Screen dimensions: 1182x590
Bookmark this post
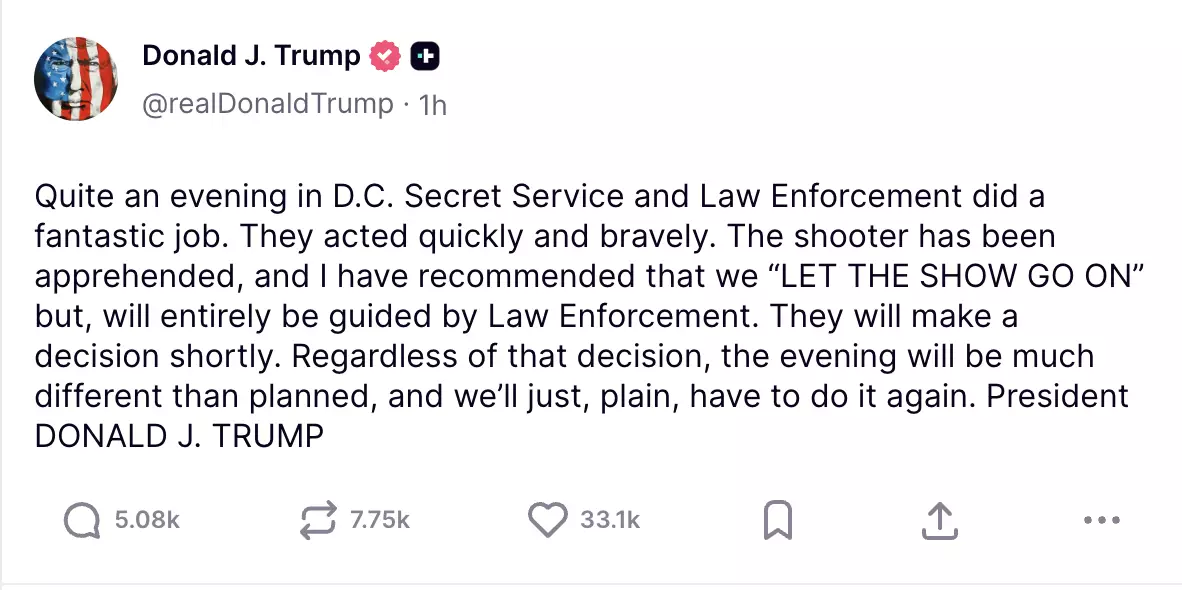(778, 520)
